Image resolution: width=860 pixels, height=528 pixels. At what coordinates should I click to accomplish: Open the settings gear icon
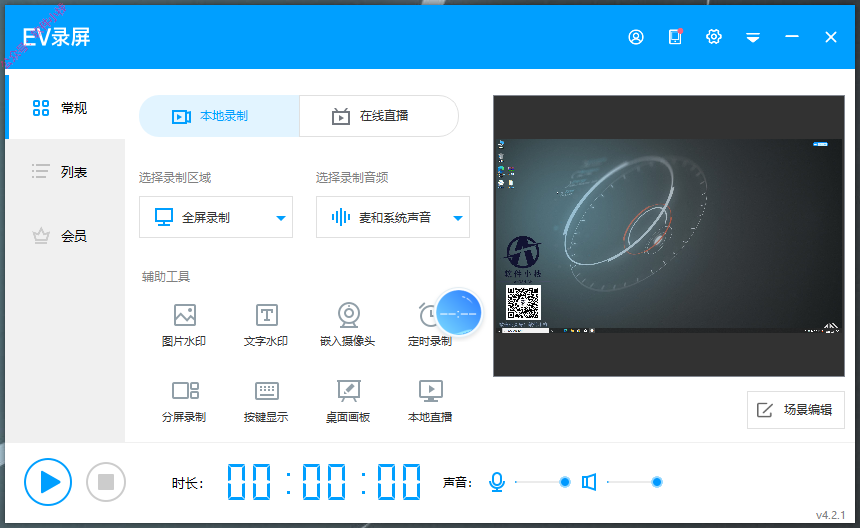coord(714,37)
